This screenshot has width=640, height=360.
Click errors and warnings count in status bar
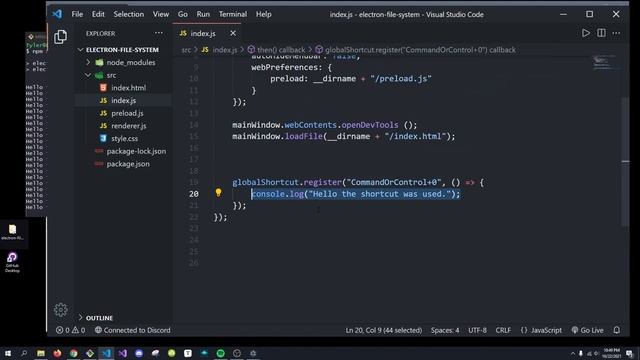click(x=70, y=330)
